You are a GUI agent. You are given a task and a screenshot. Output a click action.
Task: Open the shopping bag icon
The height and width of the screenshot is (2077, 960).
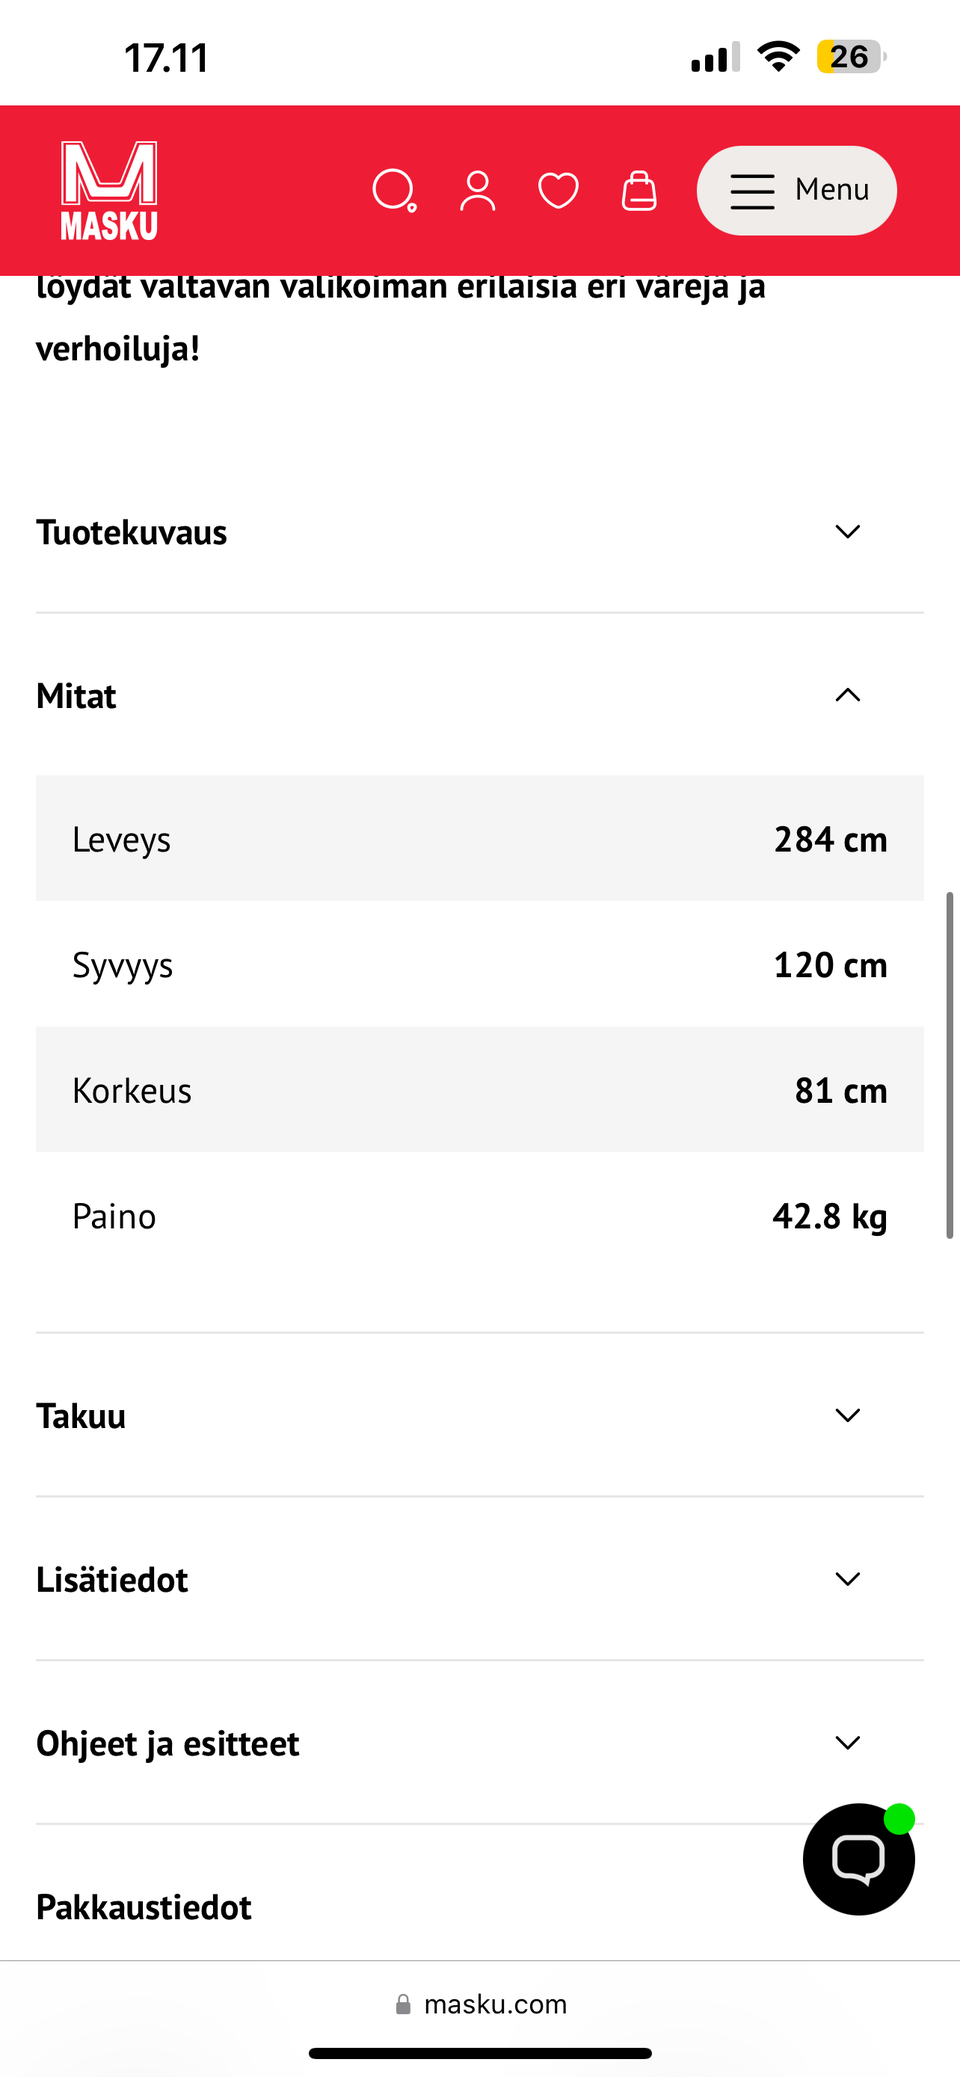pos(639,191)
